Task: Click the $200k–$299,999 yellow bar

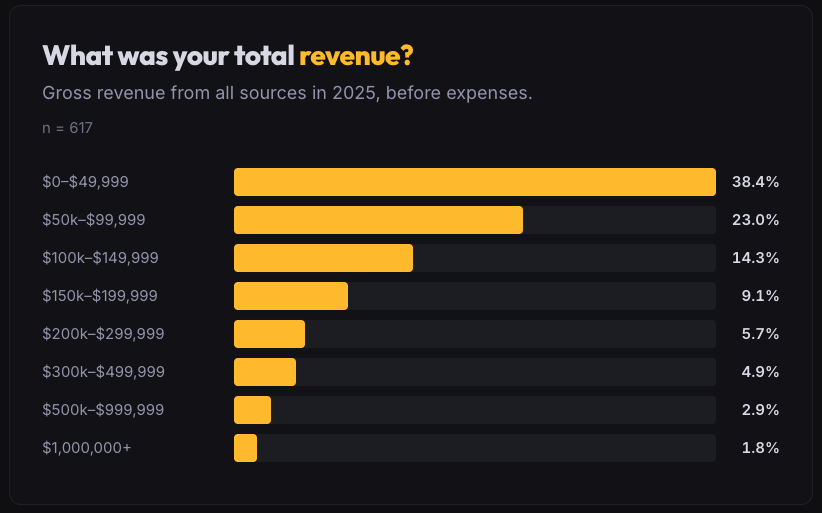Action: (x=269, y=334)
